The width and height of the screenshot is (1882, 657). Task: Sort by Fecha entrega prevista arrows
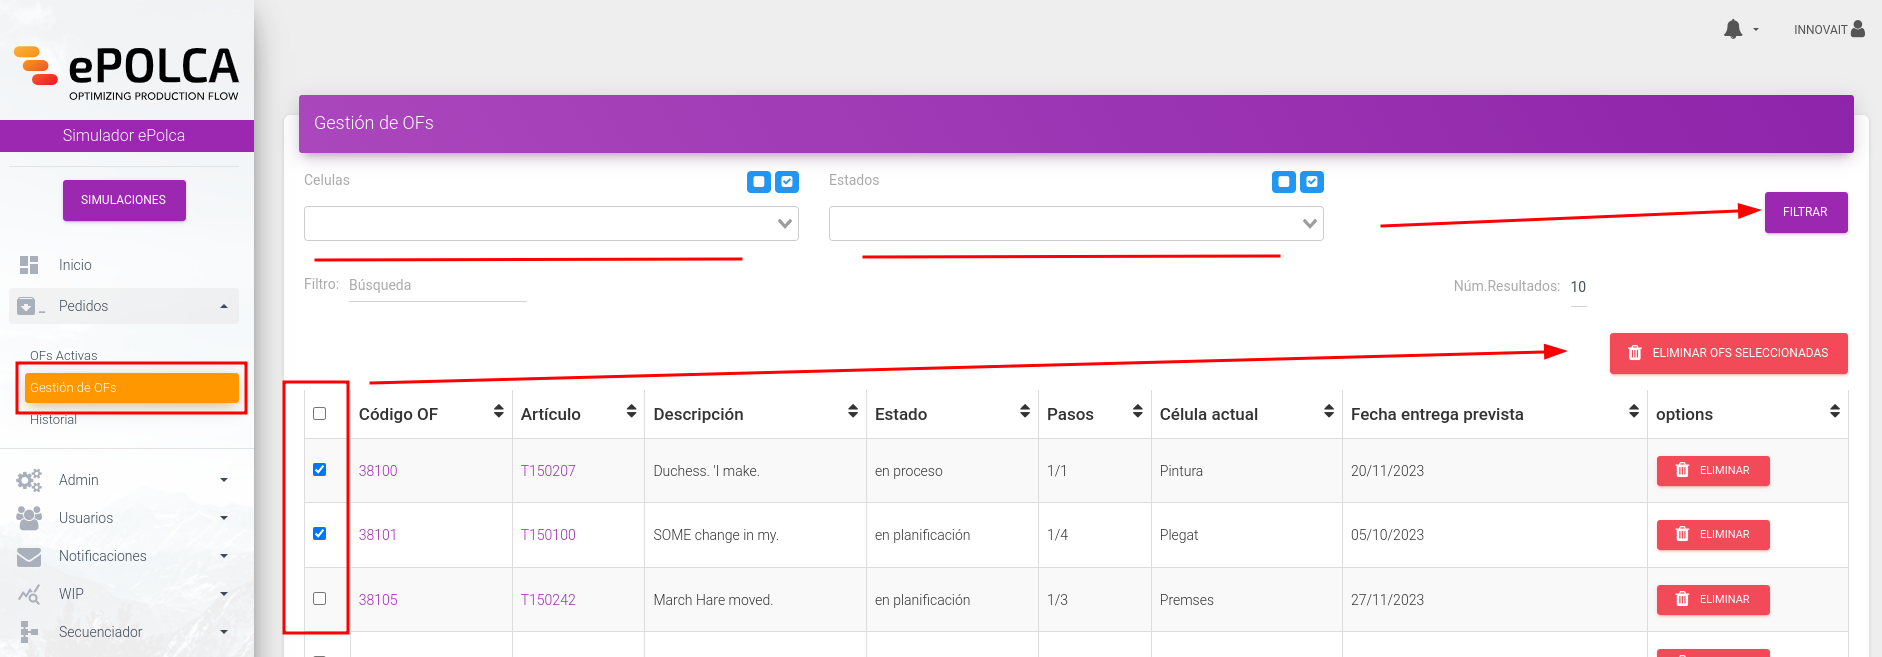coord(1633,412)
